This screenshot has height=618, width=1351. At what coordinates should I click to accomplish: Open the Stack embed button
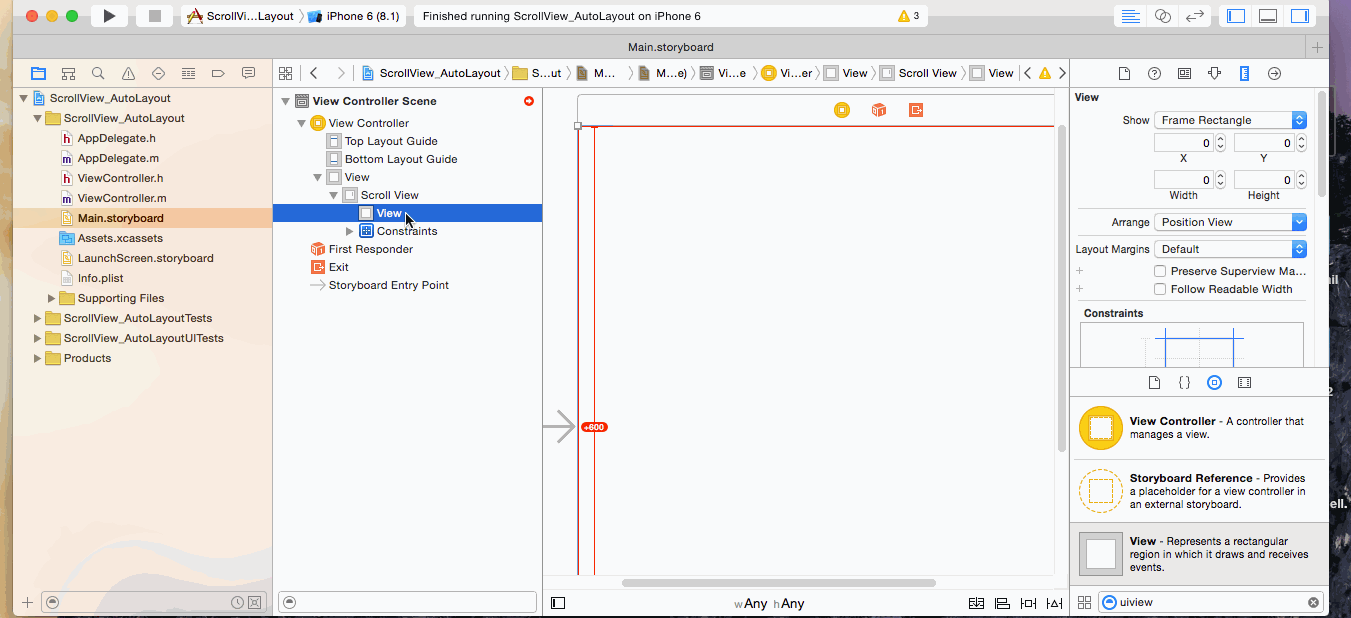[977, 603]
